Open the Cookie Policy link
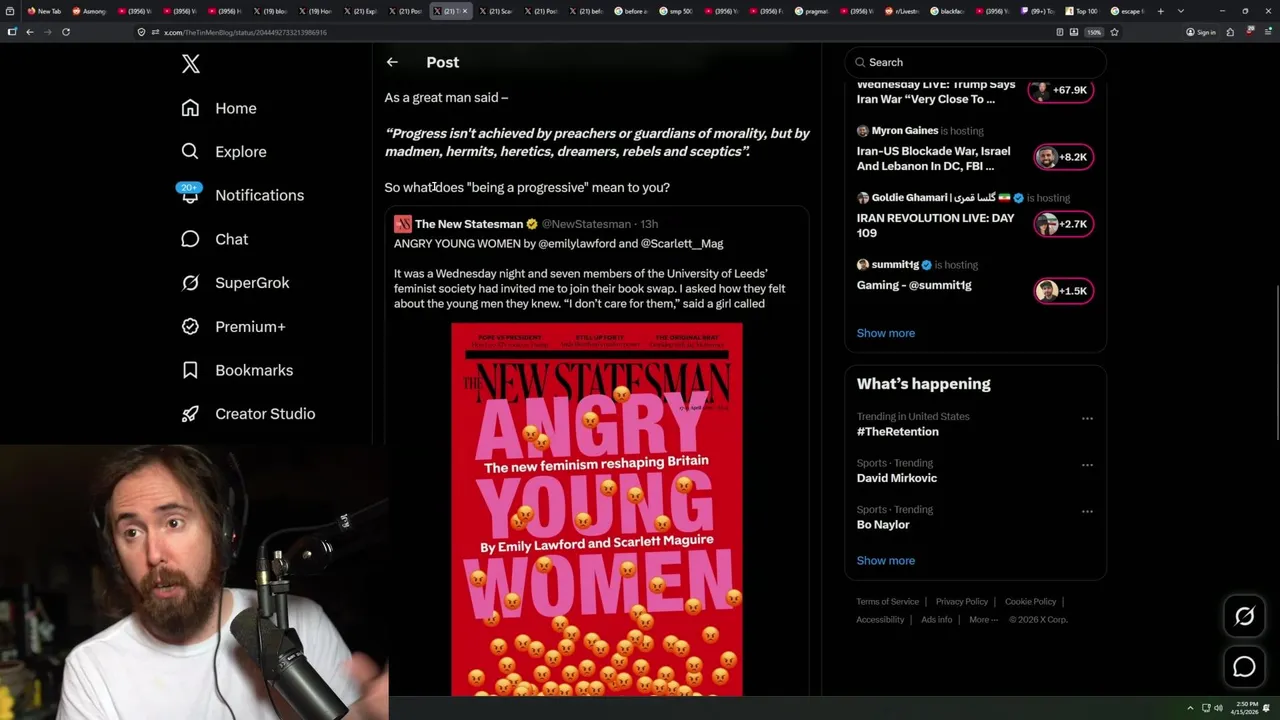Screen dimensions: 1280x720 [1030, 602]
